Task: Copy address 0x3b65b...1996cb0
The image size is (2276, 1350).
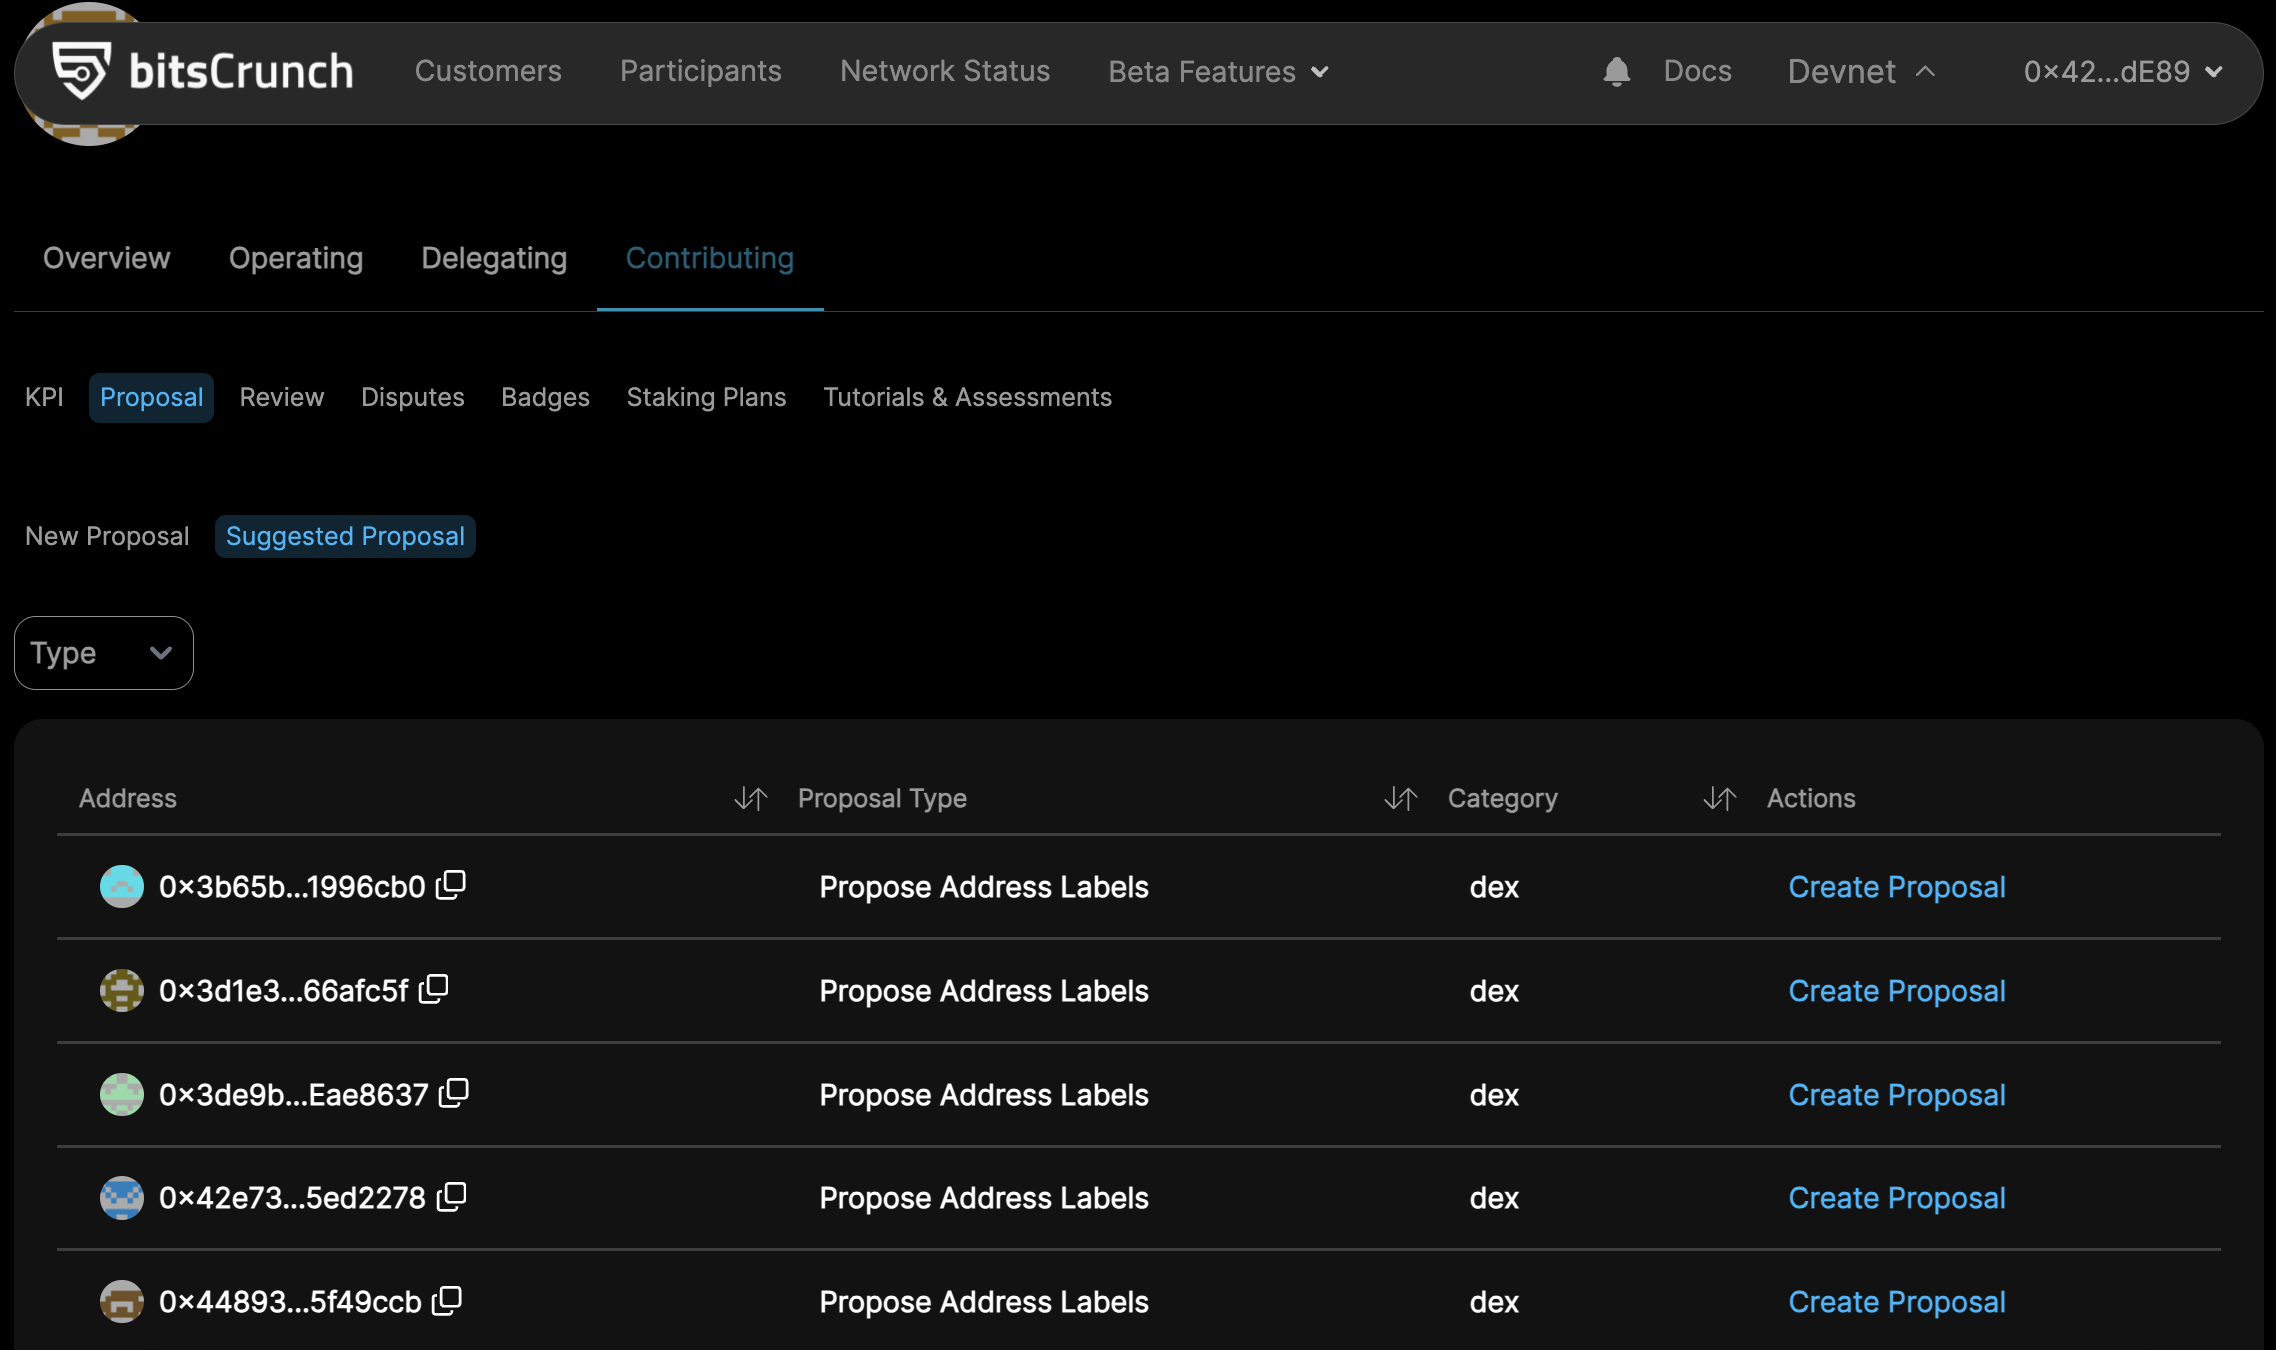Action: [x=451, y=885]
